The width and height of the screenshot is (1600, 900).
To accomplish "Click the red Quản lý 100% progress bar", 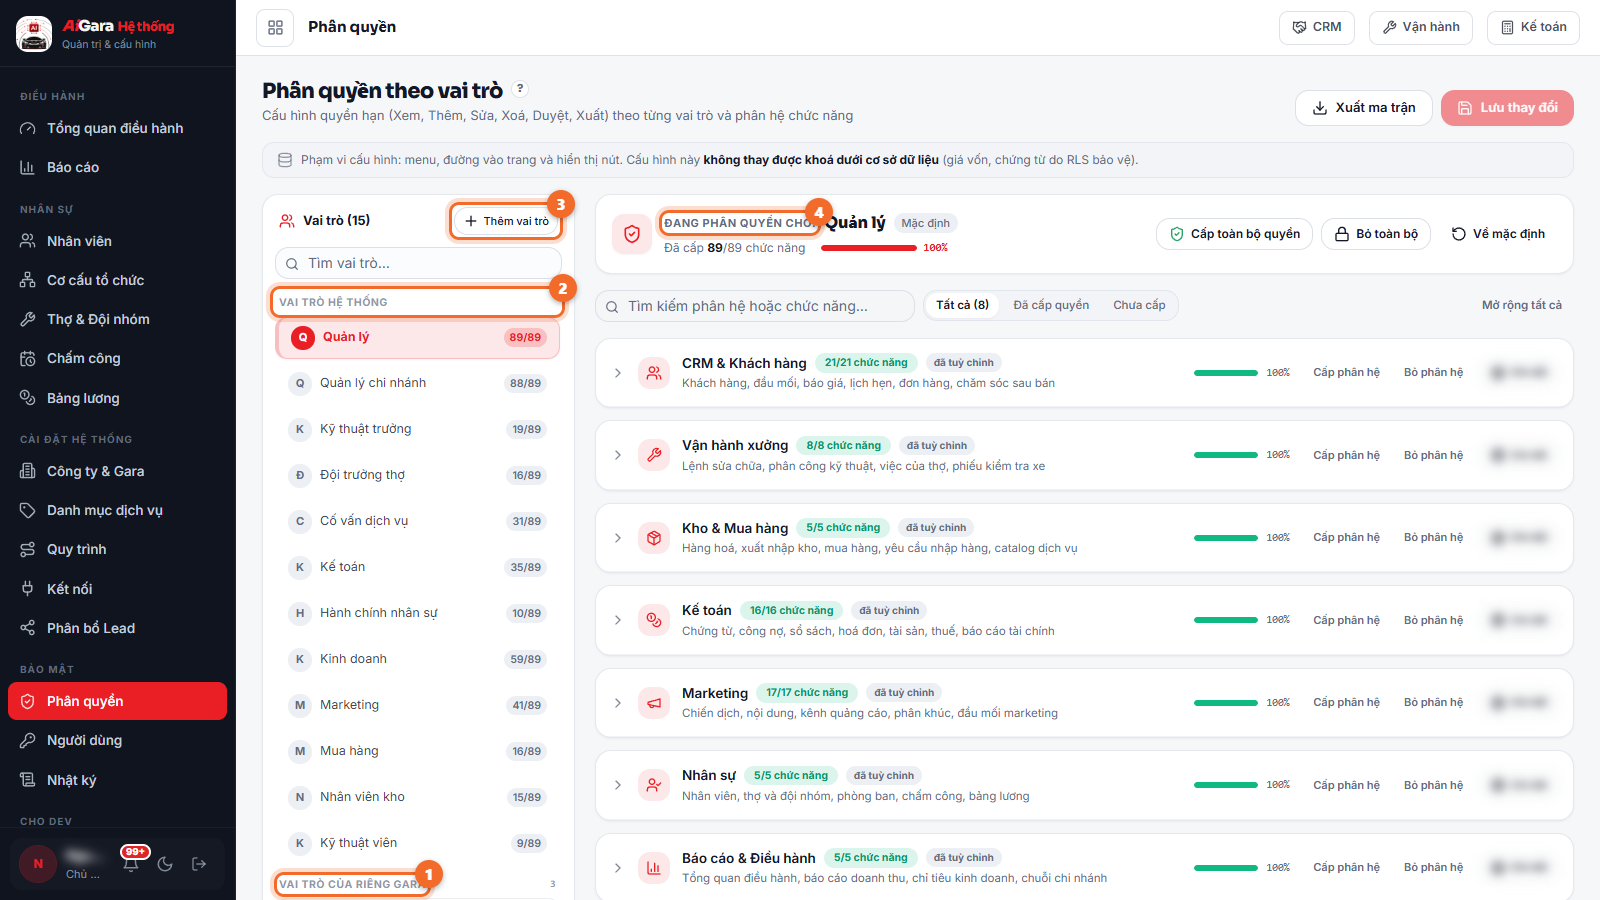I will [x=868, y=248].
